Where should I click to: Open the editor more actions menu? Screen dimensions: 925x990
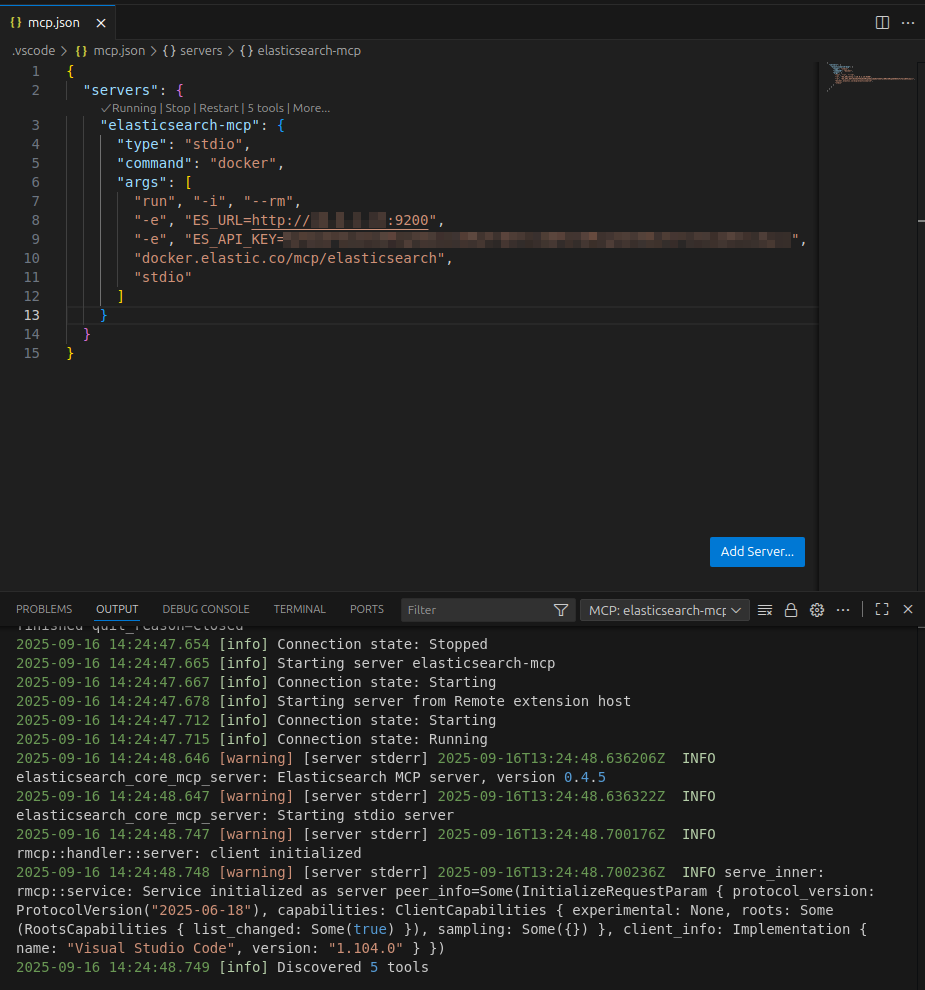908,22
